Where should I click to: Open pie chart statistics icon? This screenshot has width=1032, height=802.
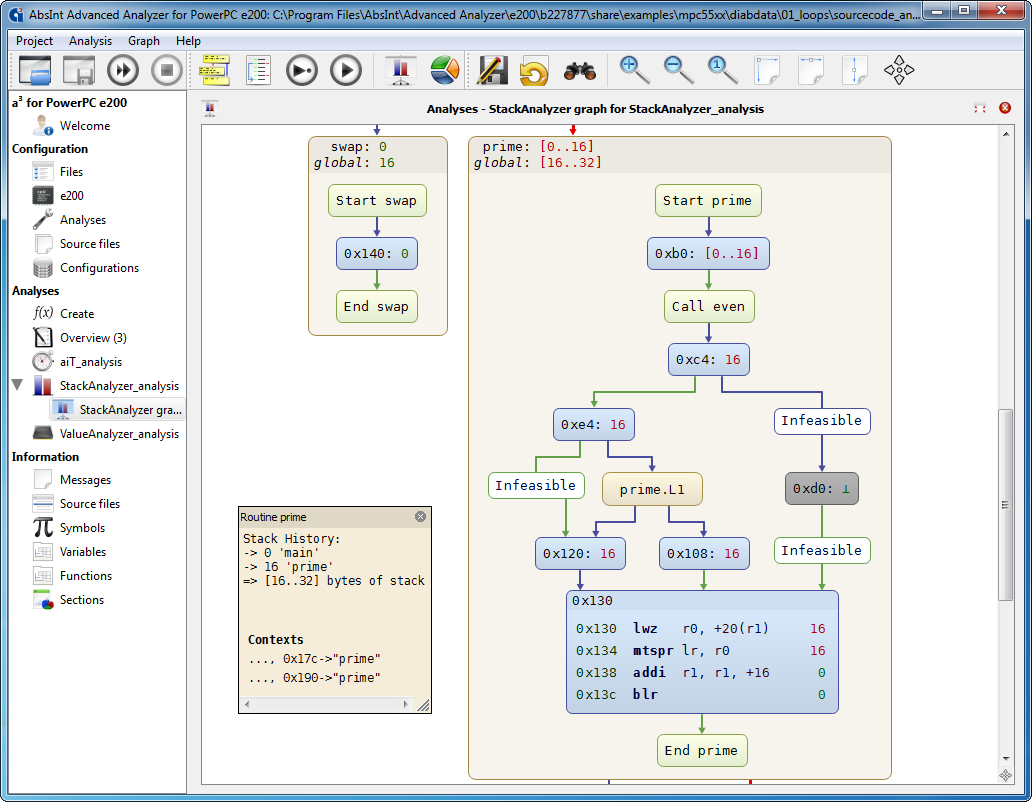click(445, 70)
